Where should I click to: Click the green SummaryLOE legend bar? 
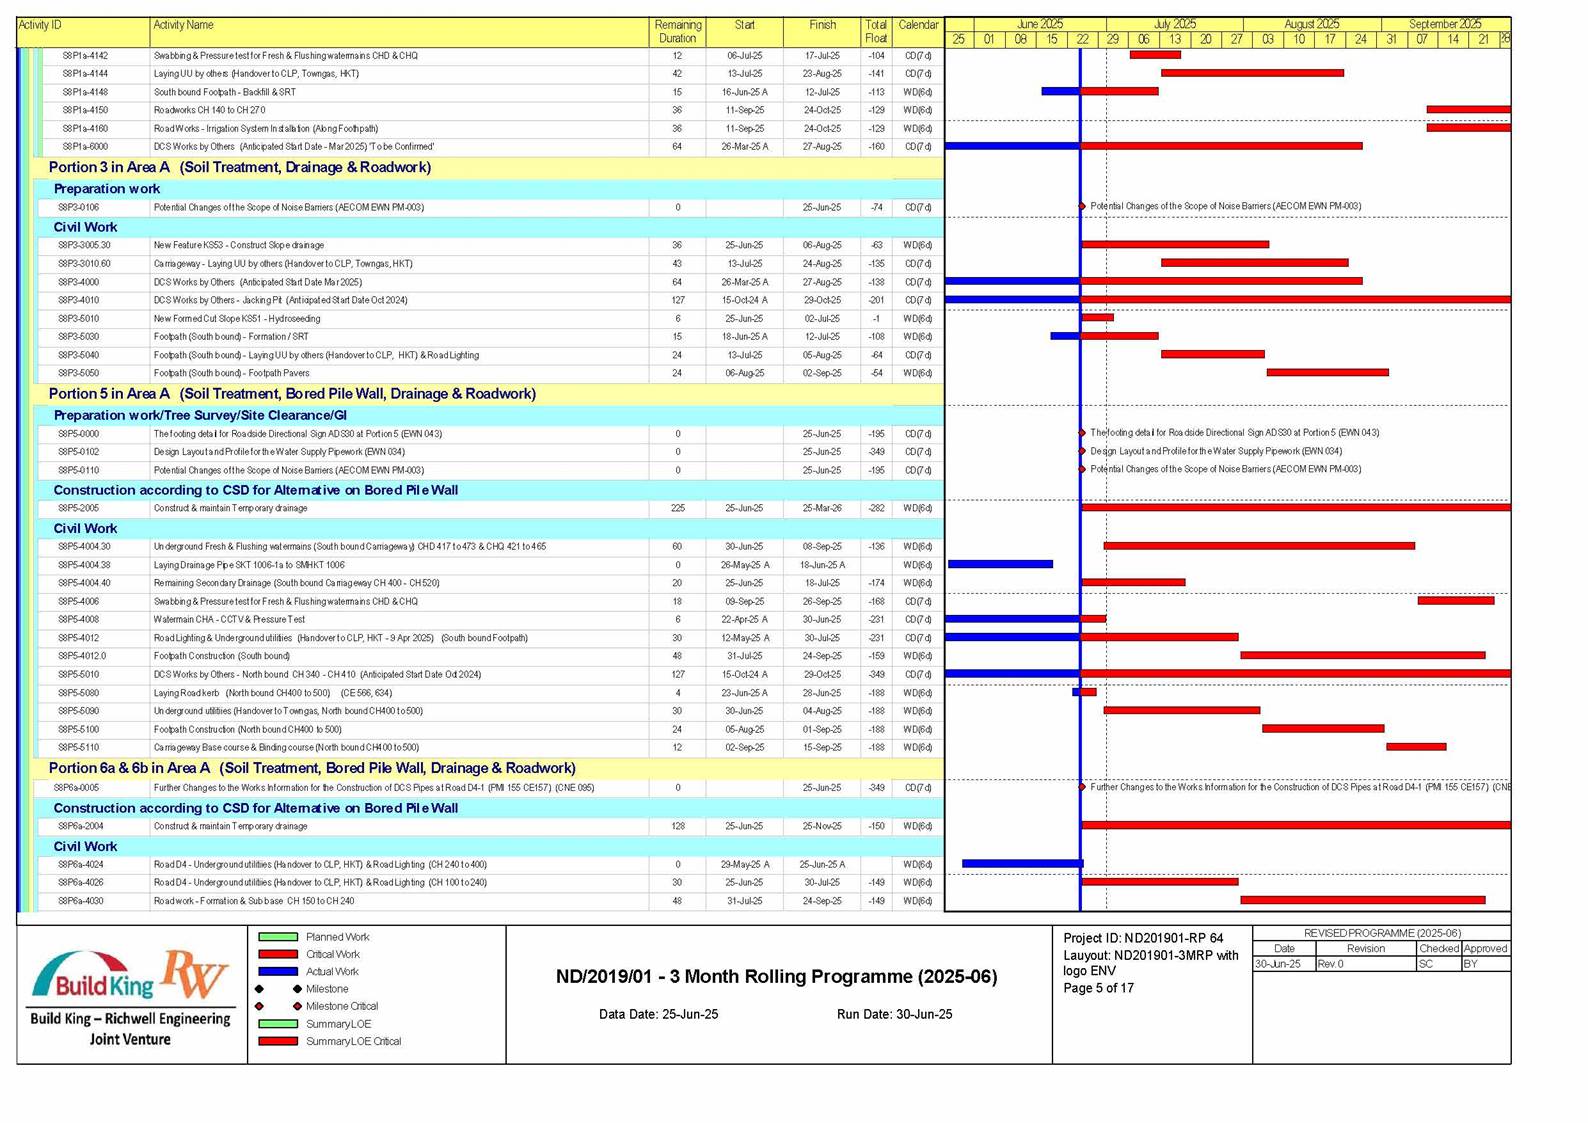point(278,1023)
